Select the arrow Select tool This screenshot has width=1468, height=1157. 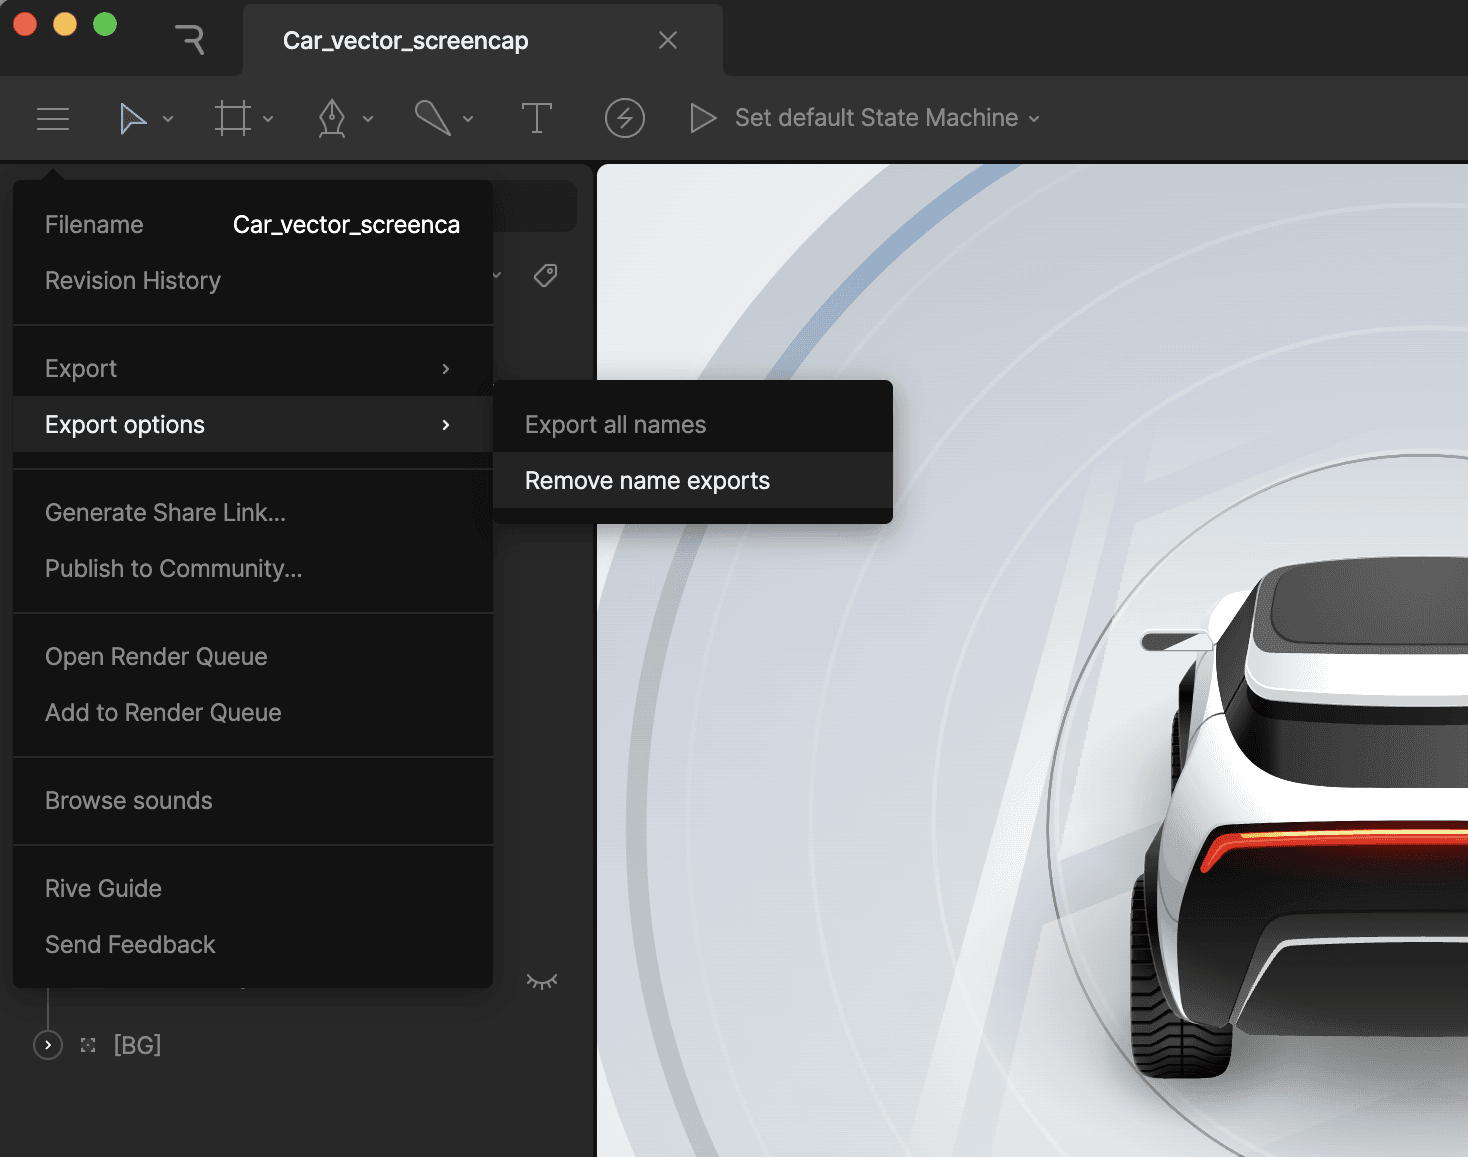click(132, 119)
